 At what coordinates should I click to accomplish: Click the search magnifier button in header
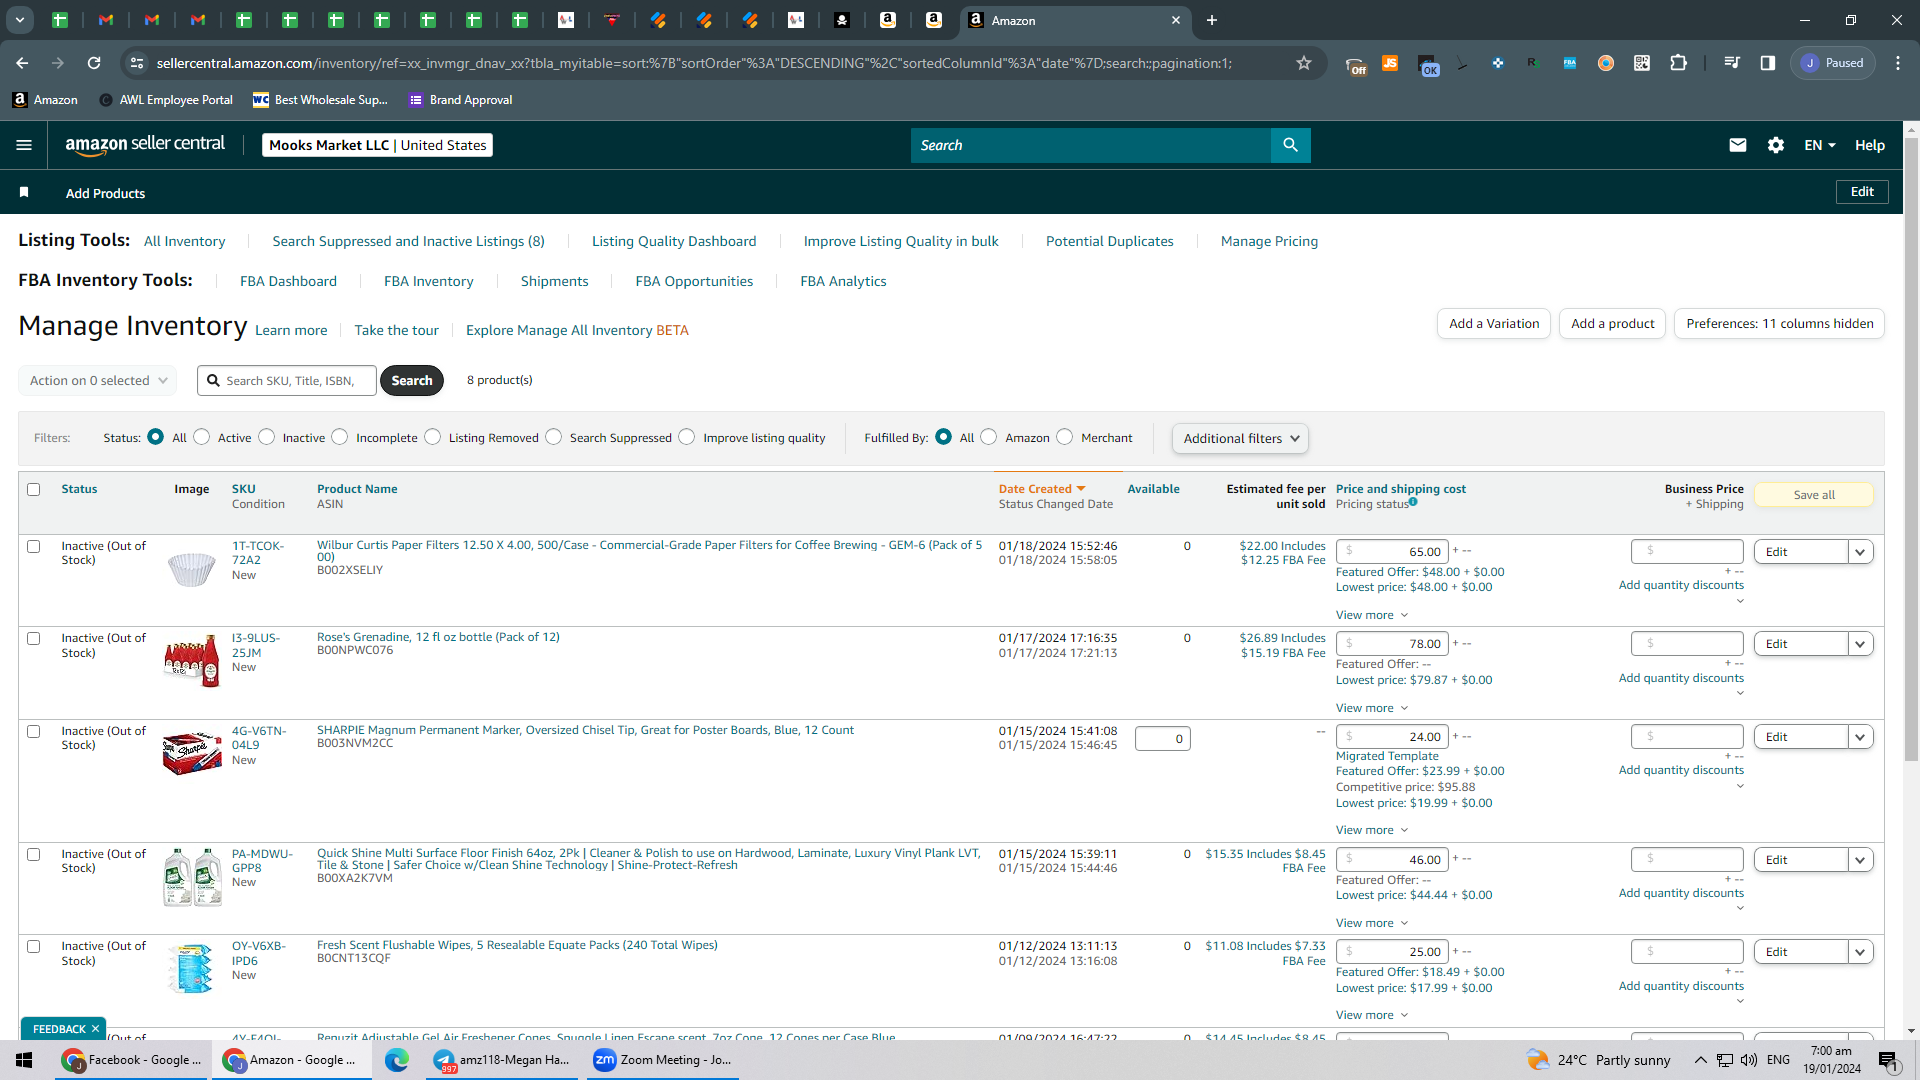(1290, 145)
